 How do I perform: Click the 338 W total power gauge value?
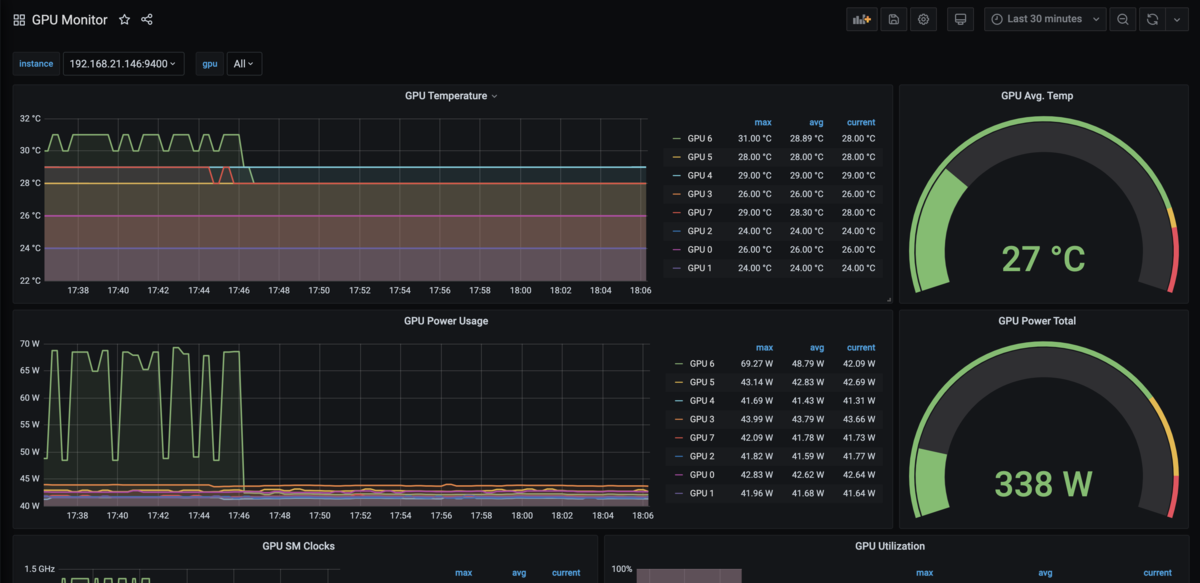[x=1044, y=484]
